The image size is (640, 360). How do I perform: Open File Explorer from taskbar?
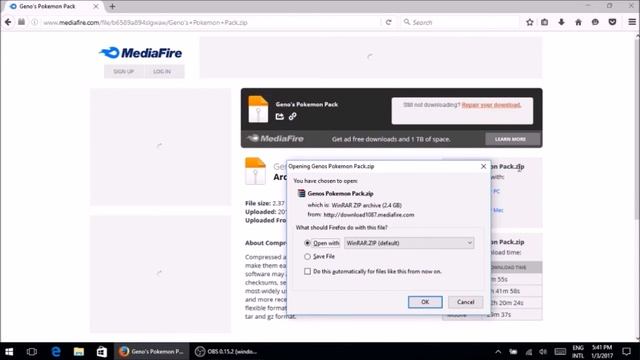(79, 351)
